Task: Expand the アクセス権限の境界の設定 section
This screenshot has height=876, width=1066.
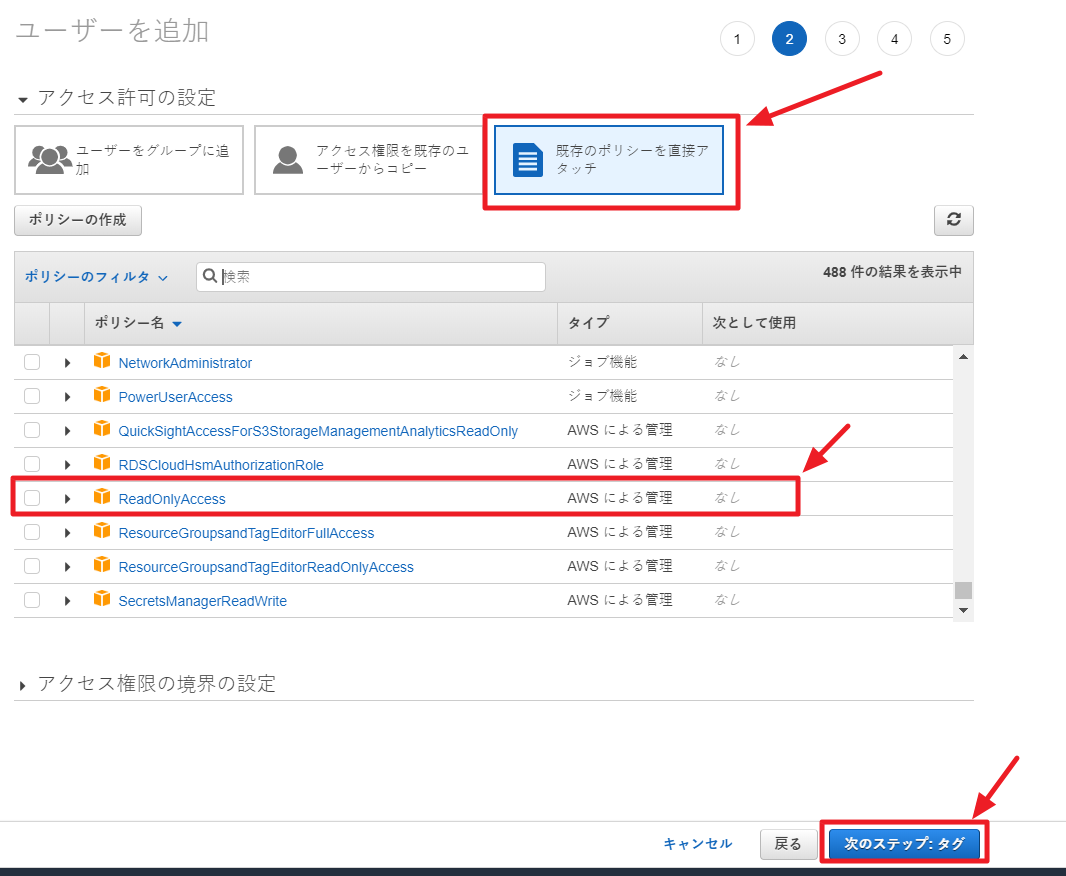Action: (24, 685)
